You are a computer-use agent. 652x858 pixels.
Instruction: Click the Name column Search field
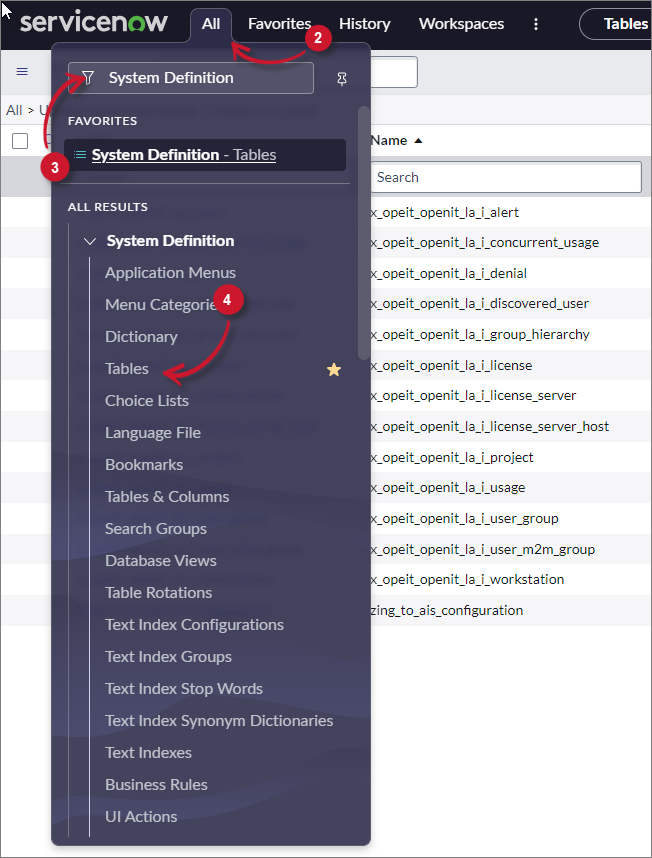pos(505,177)
